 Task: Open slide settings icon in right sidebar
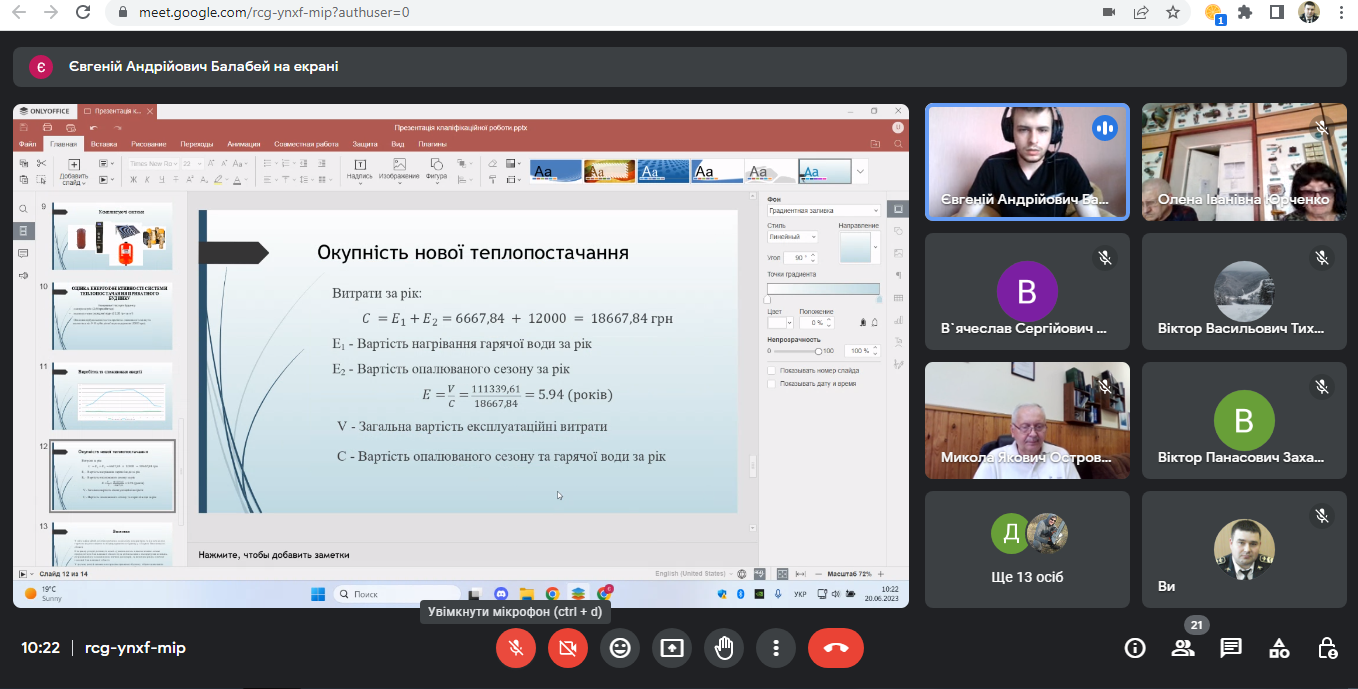(898, 209)
